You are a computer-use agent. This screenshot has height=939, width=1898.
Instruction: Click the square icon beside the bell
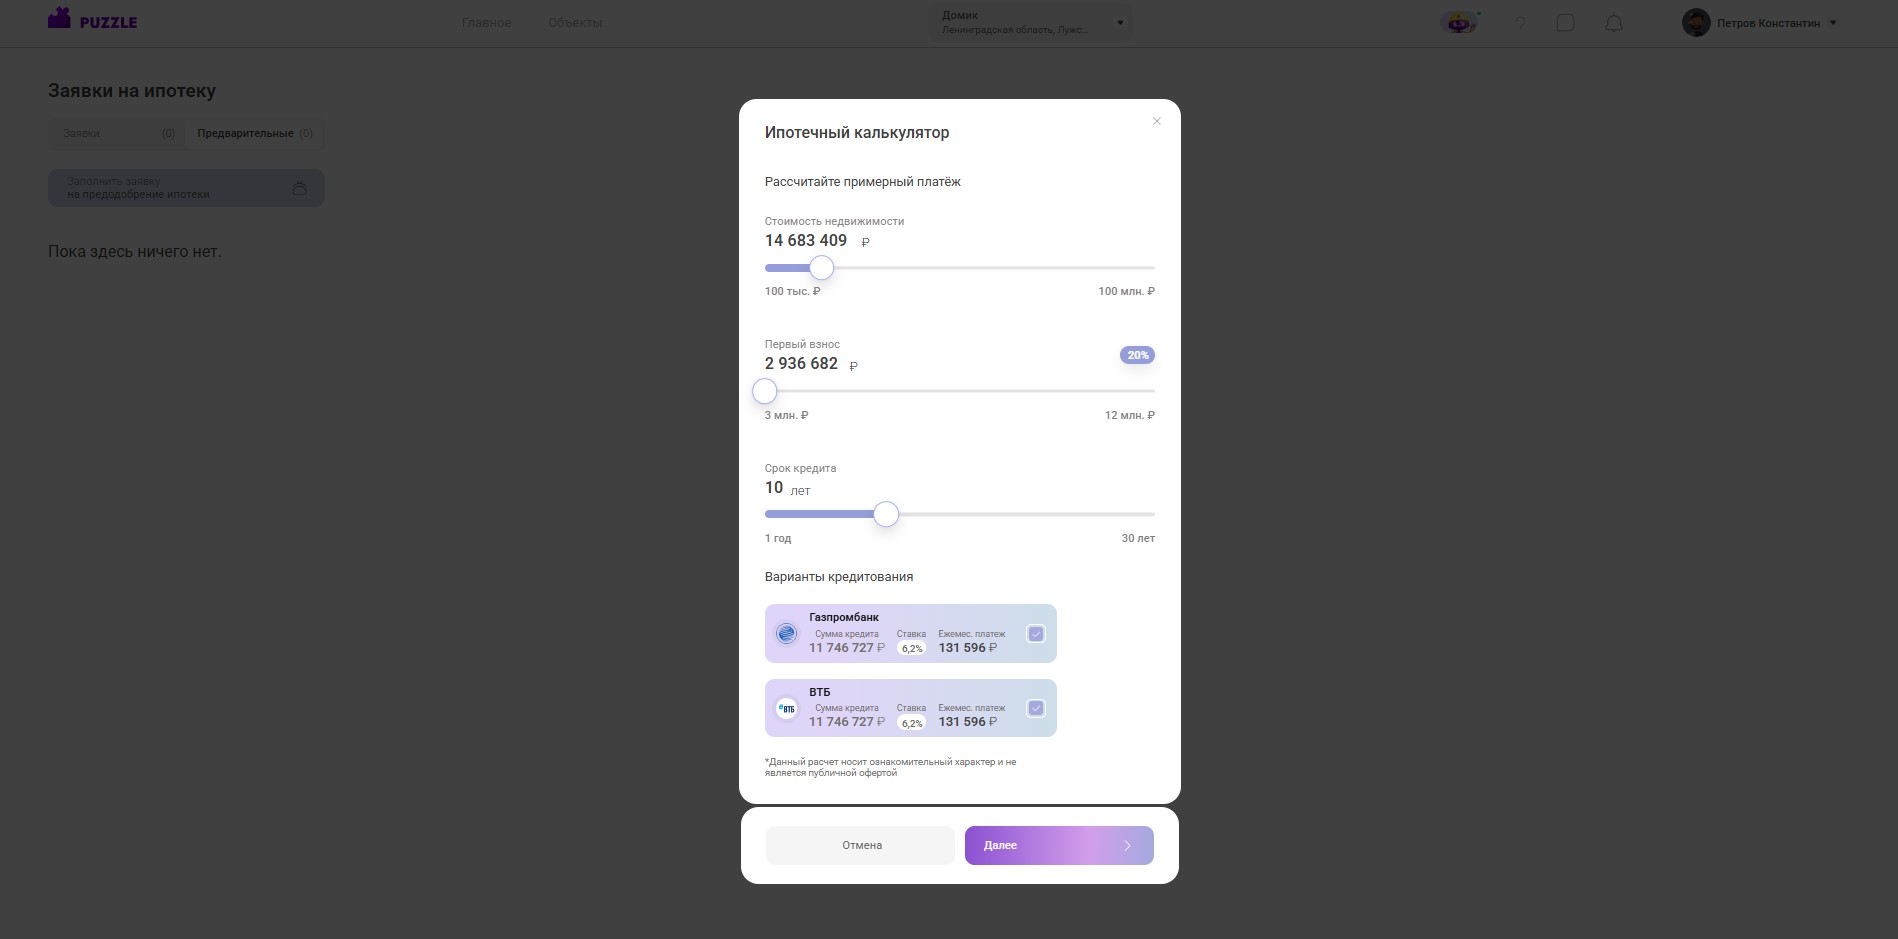tap(1565, 23)
